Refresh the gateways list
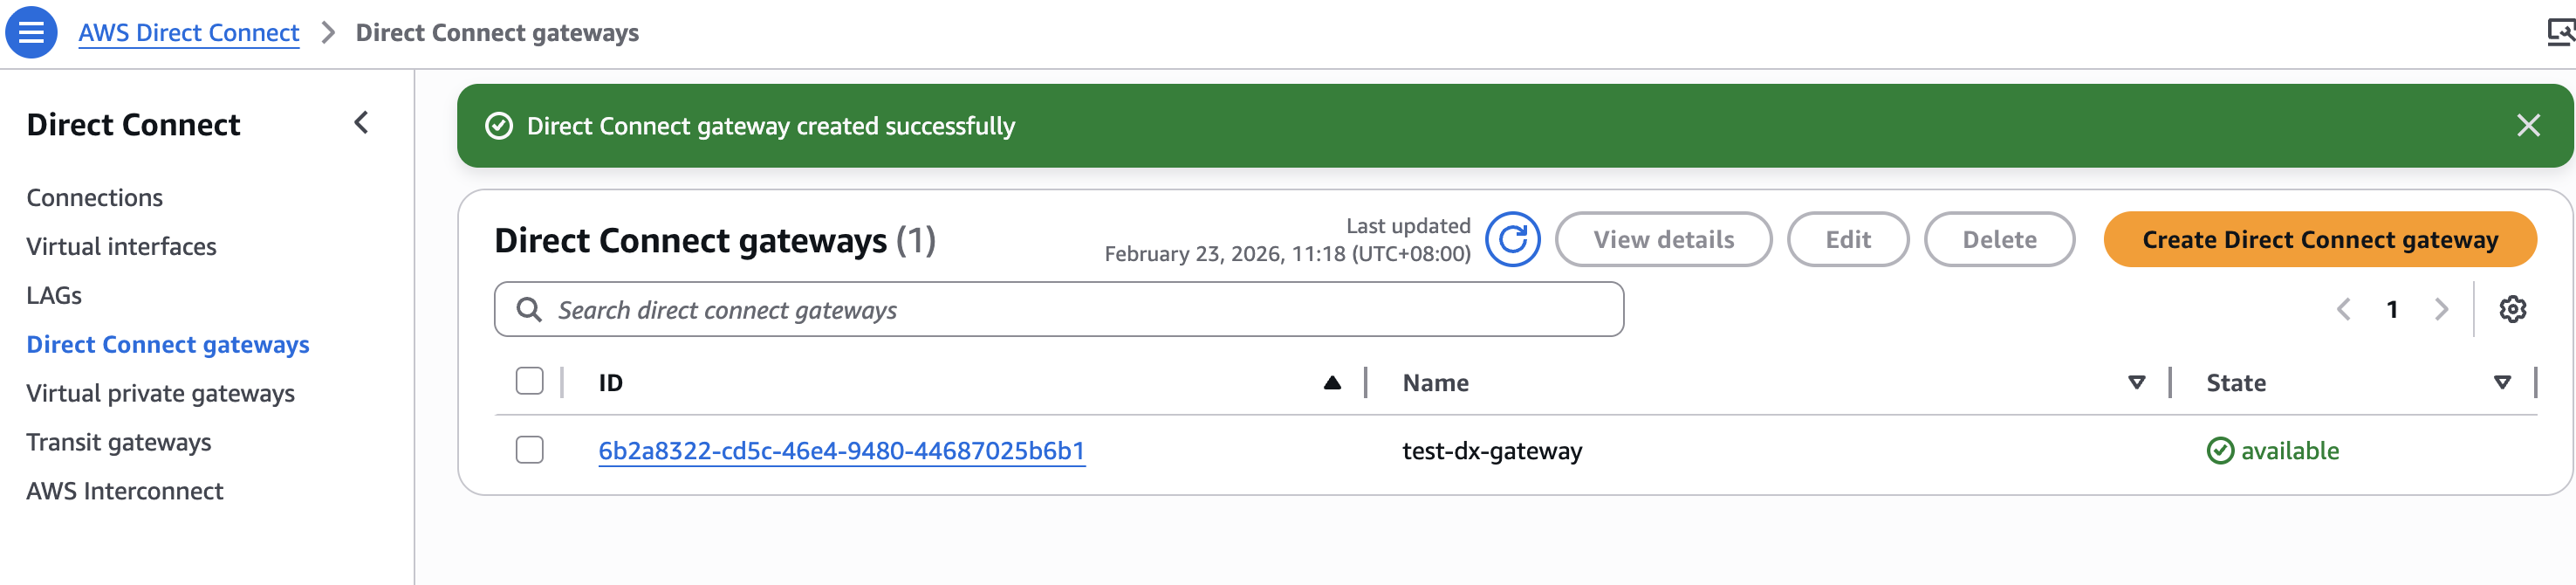The width and height of the screenshot is (2576, 585). pyautogui.click(x=1511, y=240)
